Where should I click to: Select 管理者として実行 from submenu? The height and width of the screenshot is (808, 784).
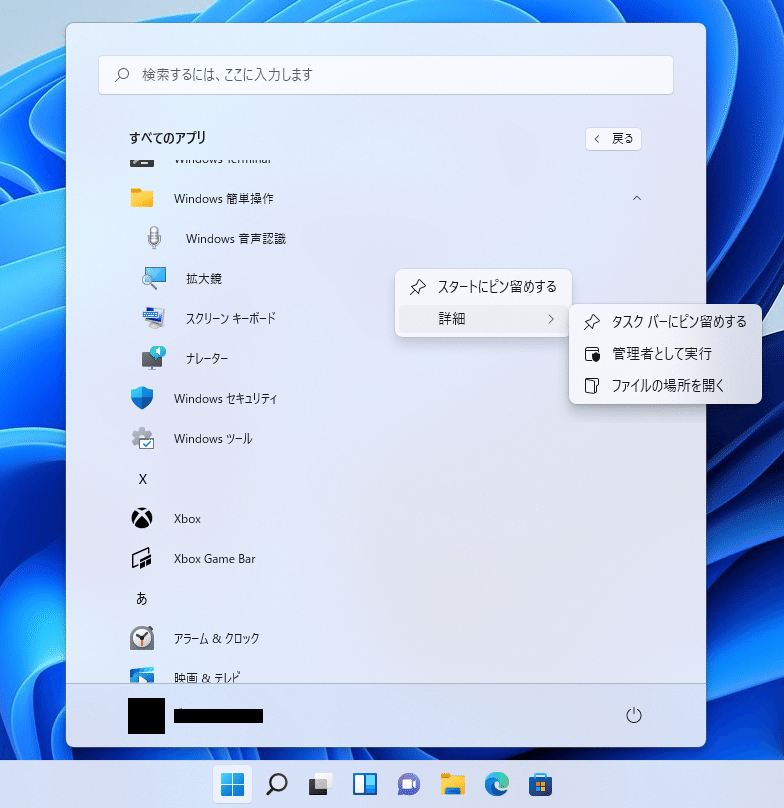(665, 354)
